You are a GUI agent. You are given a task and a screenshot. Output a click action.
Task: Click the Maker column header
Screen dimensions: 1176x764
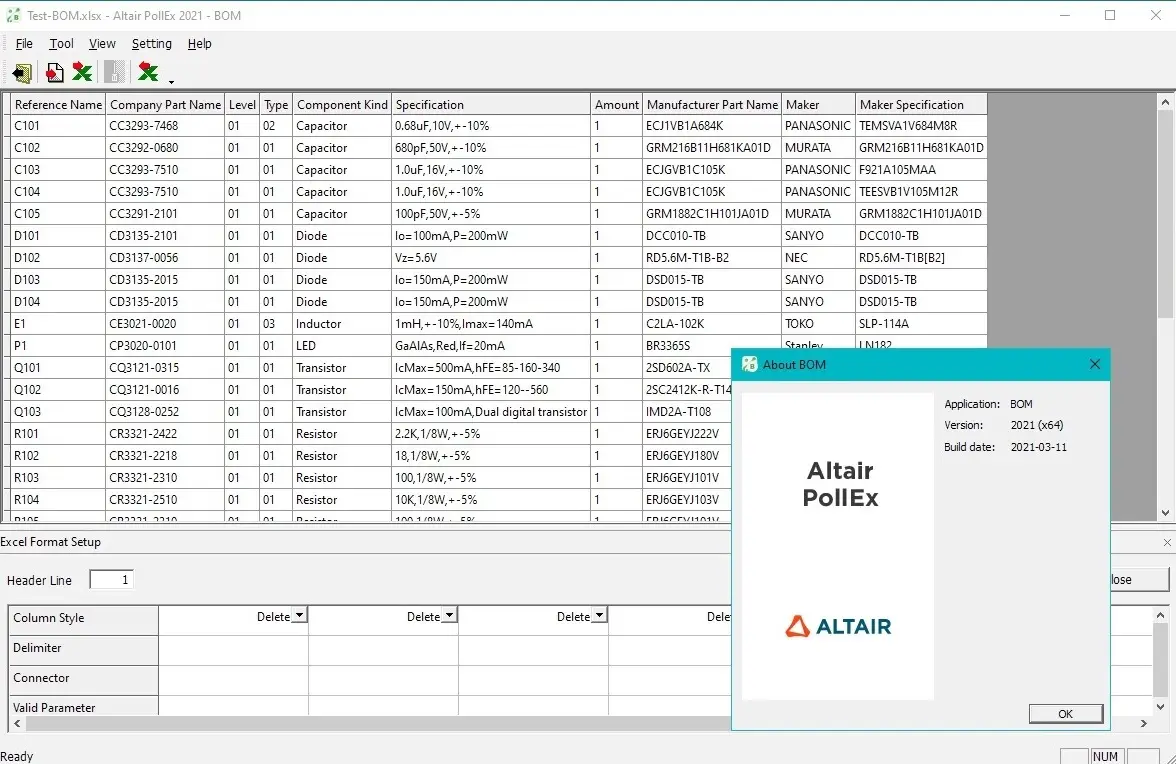point(818,104)
